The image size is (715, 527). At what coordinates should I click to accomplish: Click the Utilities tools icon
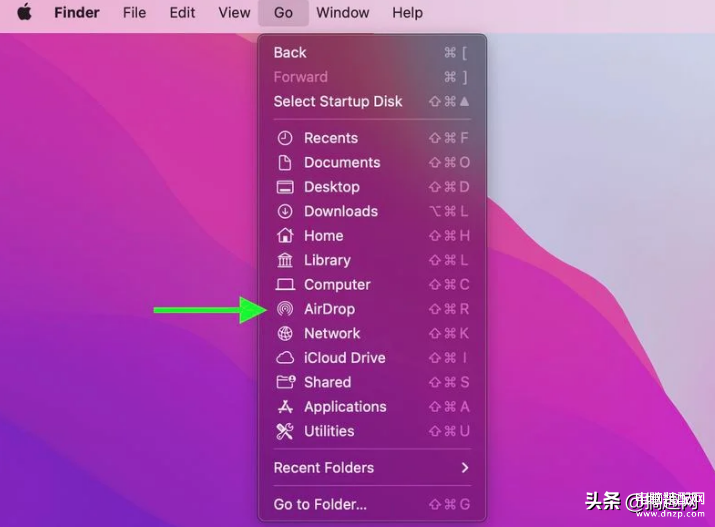(285, 431)
